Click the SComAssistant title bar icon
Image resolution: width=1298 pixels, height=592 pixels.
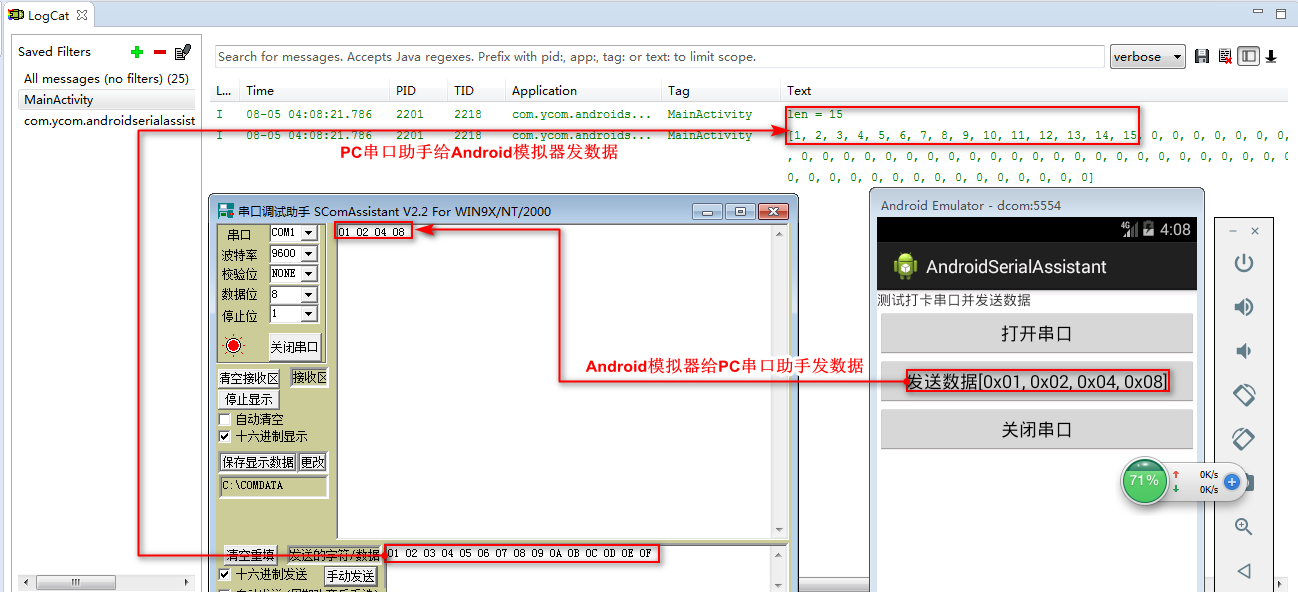point(226,211)
